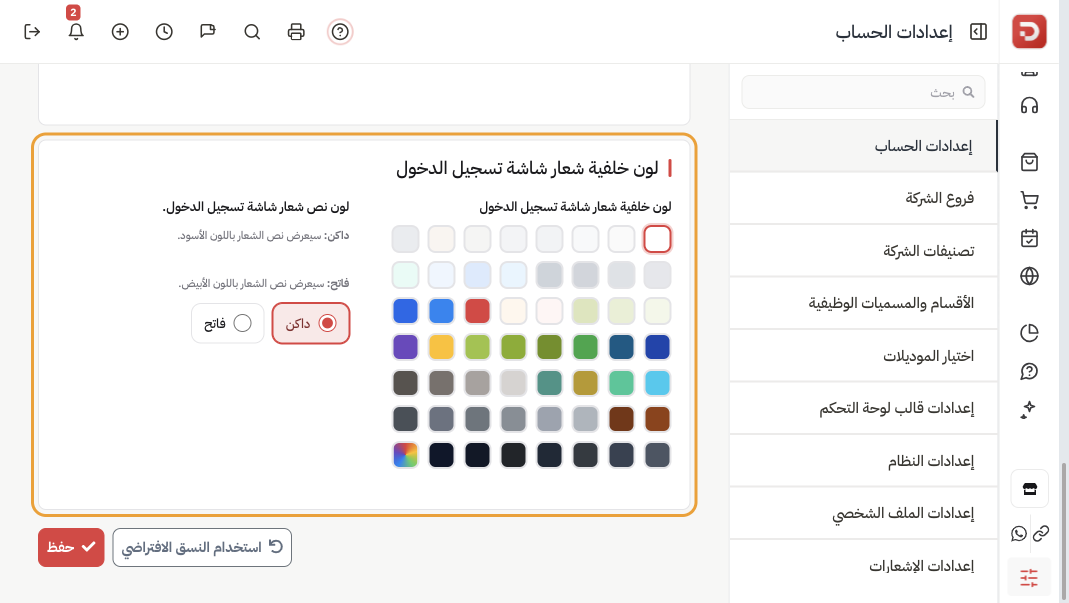Open إعدادات قالب لوحة التحكم menu item
This screenshot has height=603, width=1069.
click(x=864, y=408)
